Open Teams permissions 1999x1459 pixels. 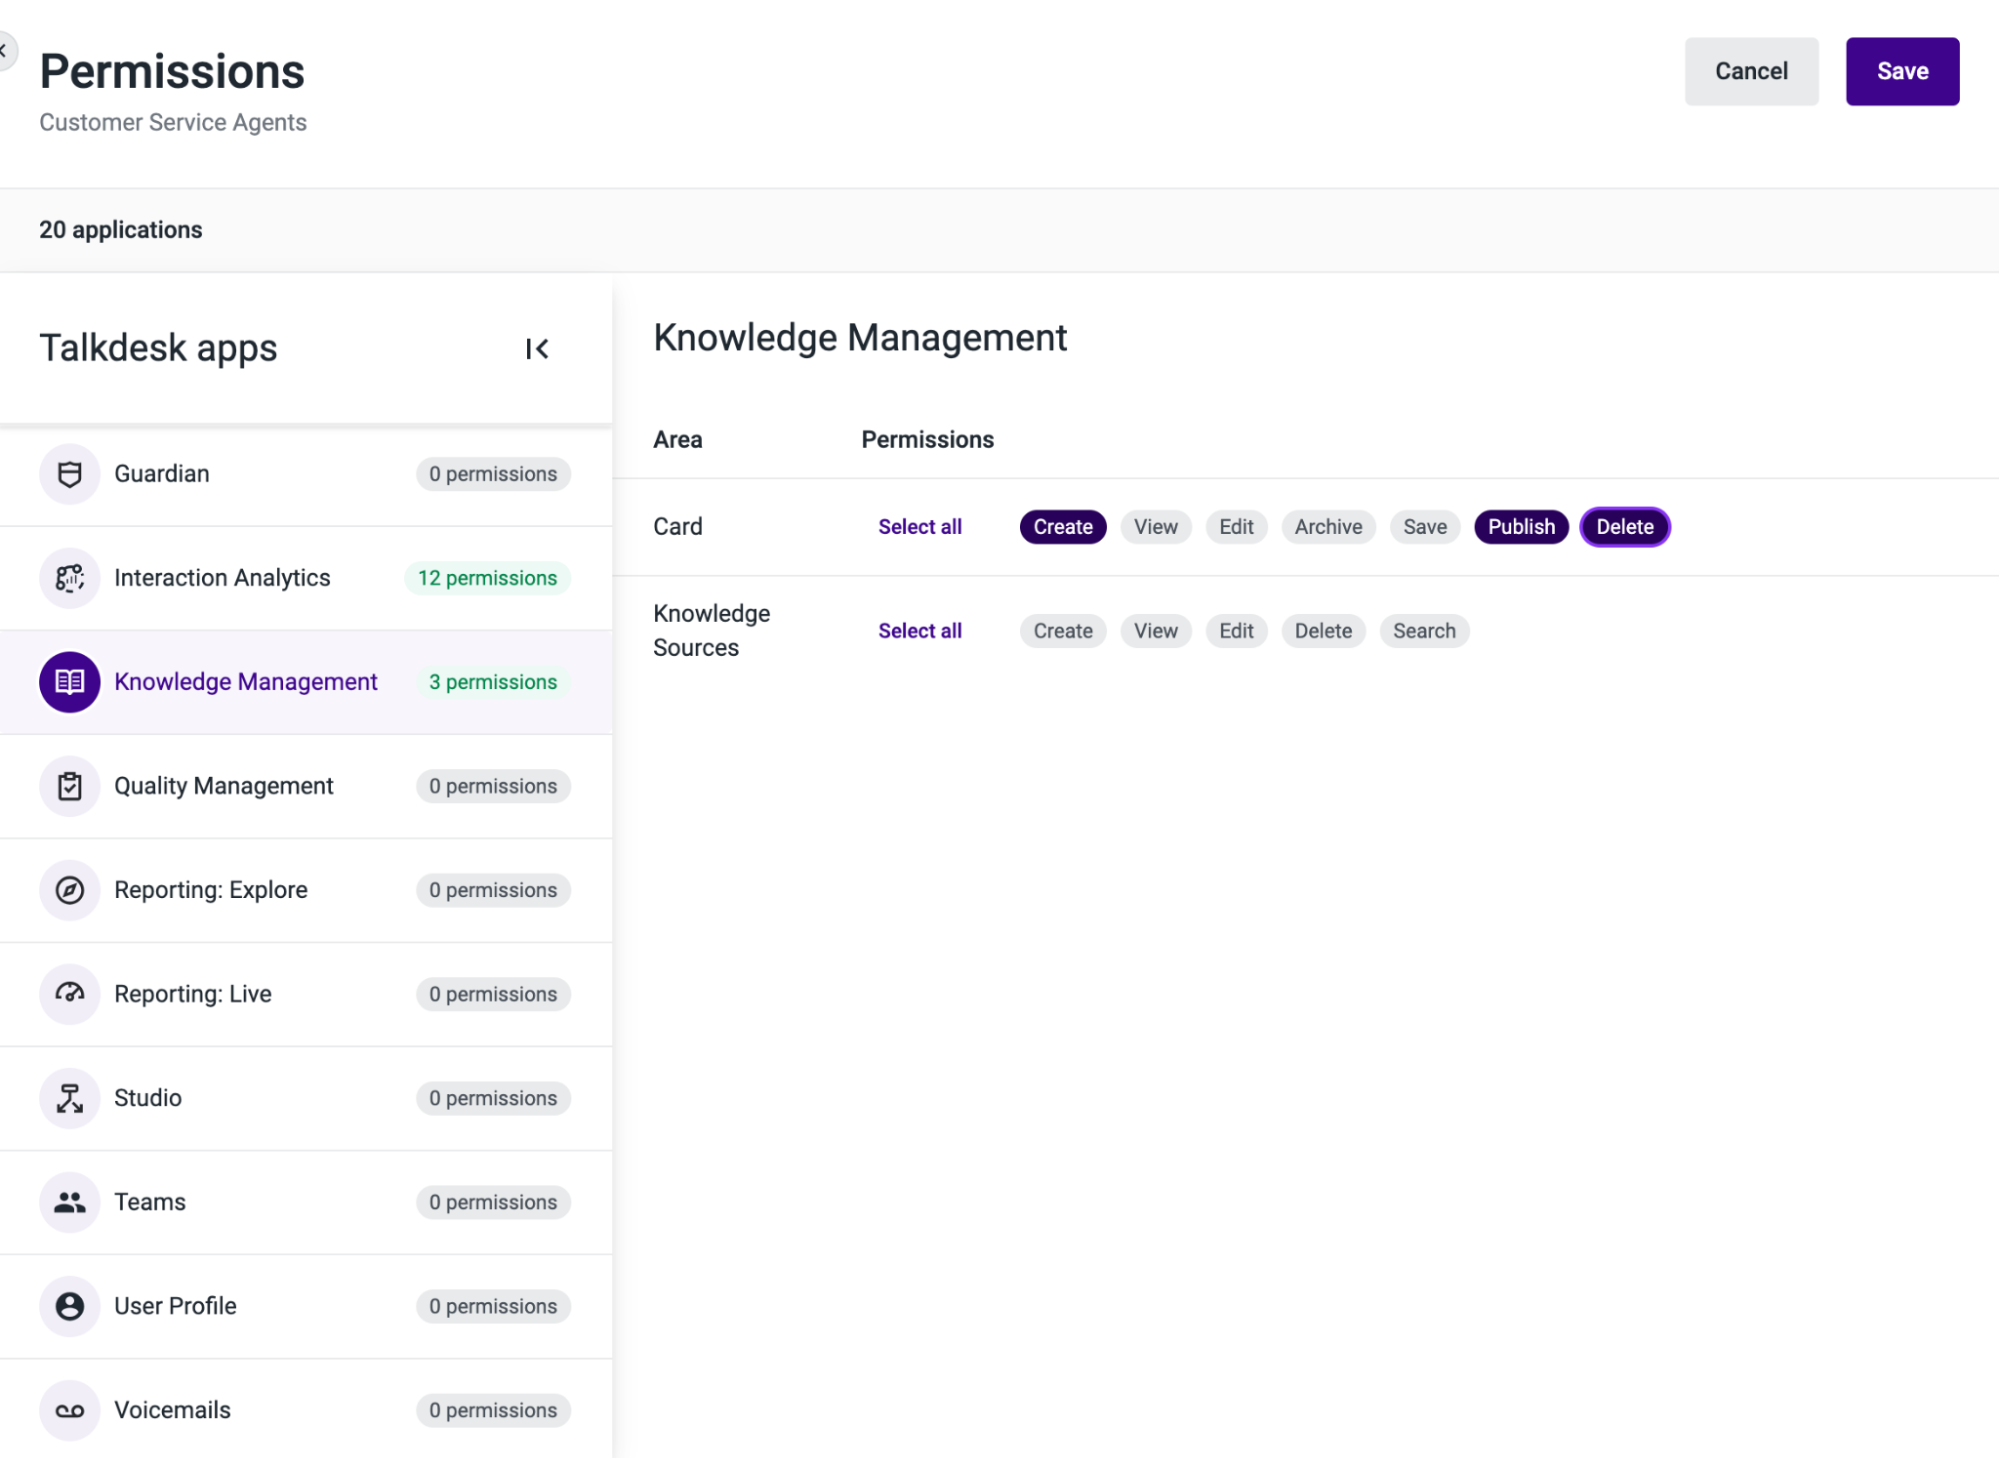306,1202
